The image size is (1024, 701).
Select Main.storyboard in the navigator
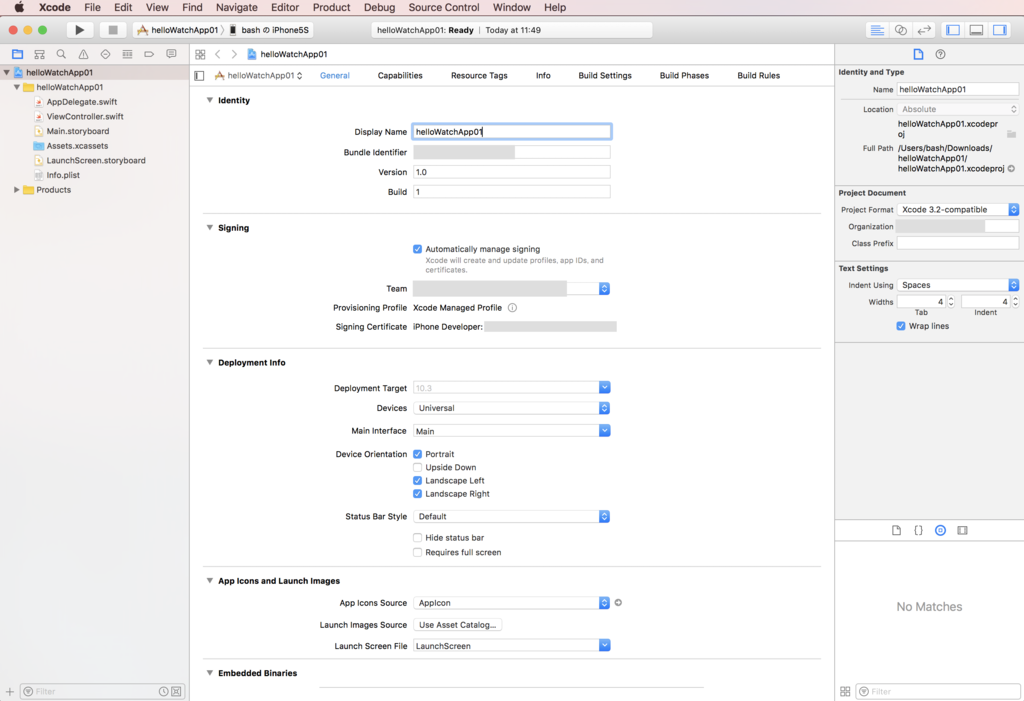(78, 131)
